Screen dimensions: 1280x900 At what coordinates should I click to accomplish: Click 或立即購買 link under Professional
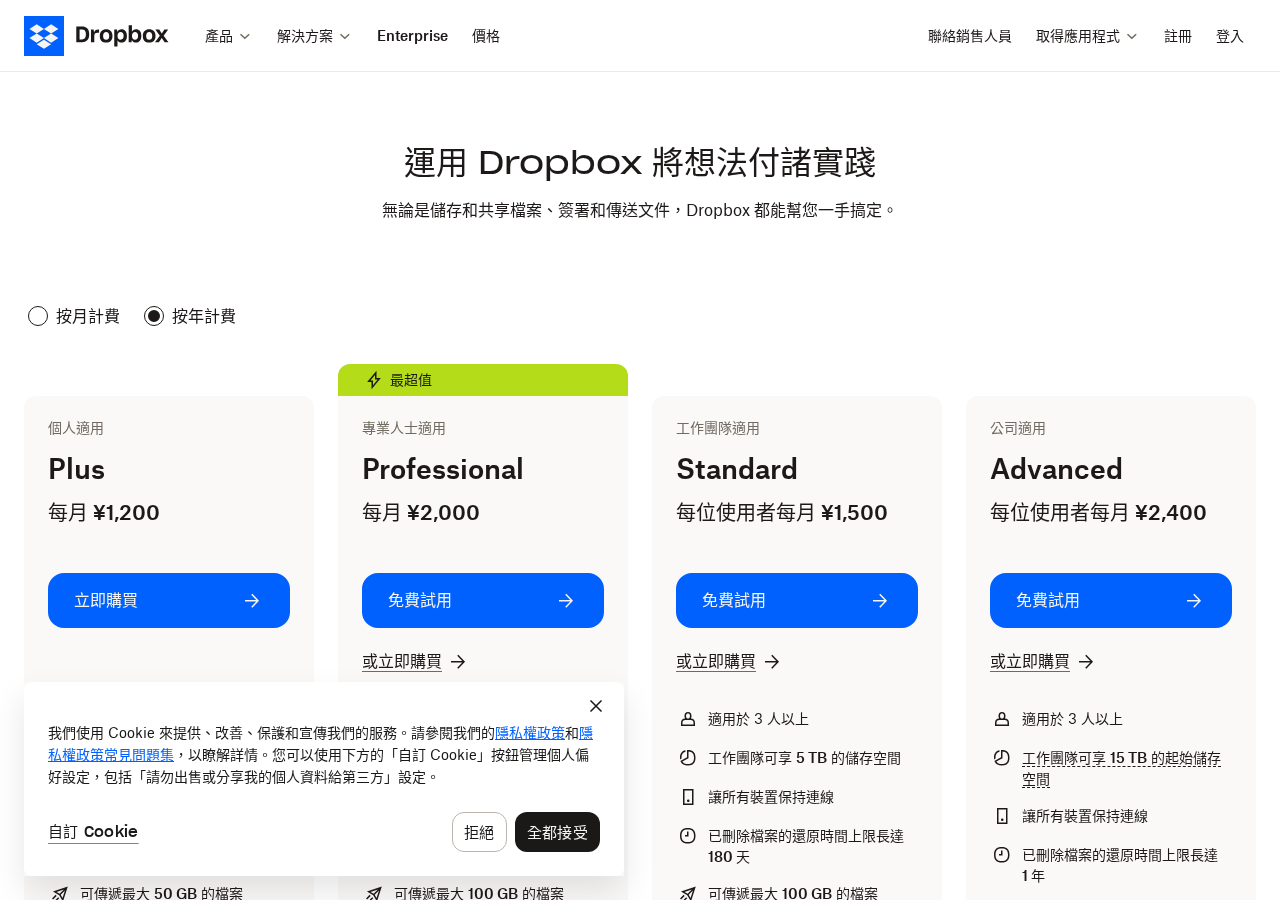402,661
